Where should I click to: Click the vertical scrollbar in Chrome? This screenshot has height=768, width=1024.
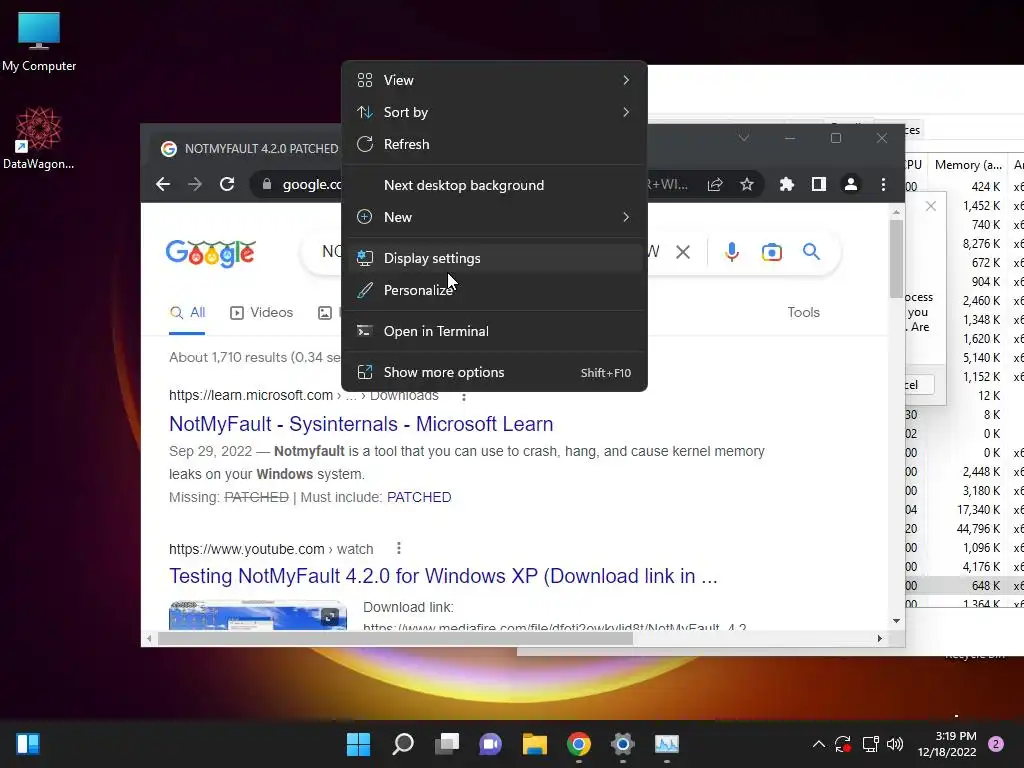click(896, 259)
